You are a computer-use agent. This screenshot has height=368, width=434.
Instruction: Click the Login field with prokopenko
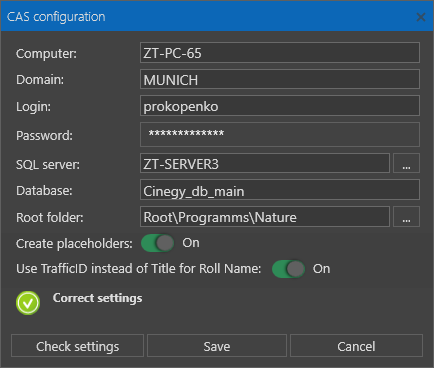[x=280, y=106]
